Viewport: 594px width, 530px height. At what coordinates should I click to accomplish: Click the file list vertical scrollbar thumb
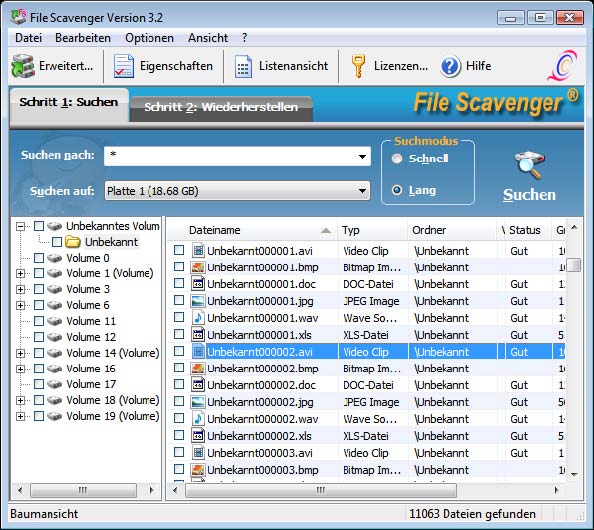click(x=575, y=265)
